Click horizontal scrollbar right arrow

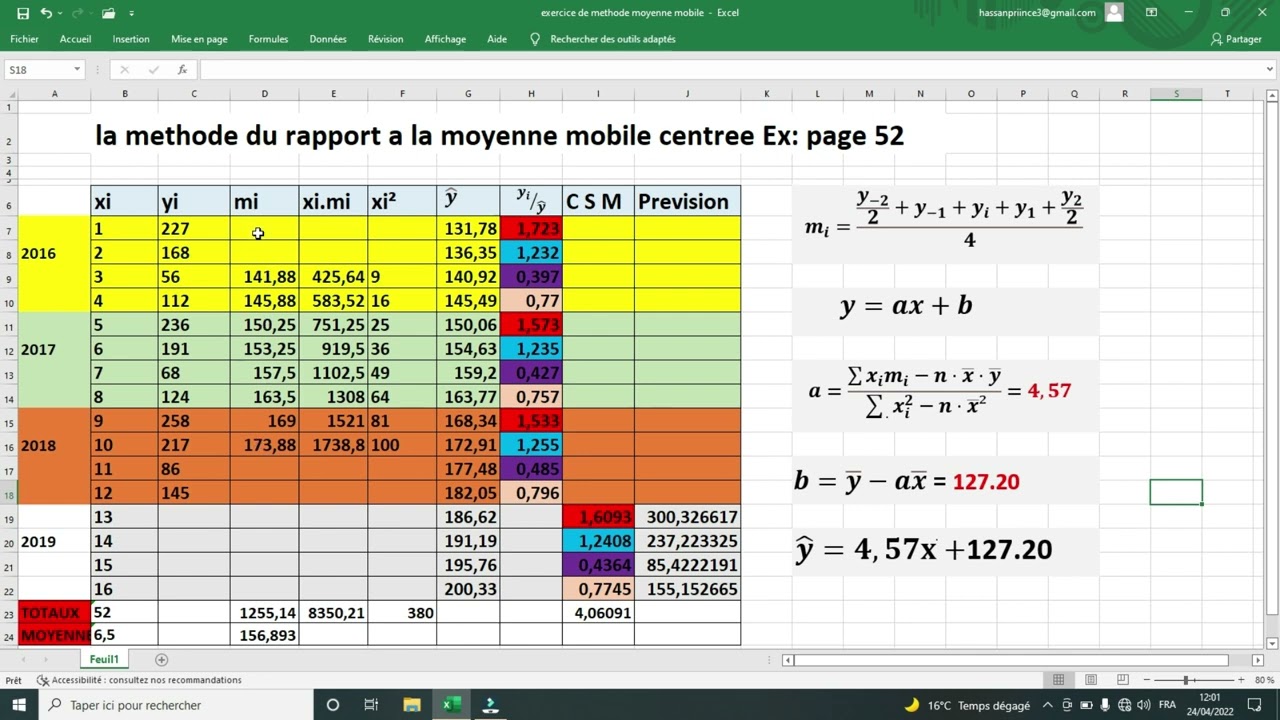coord(1259,660)
